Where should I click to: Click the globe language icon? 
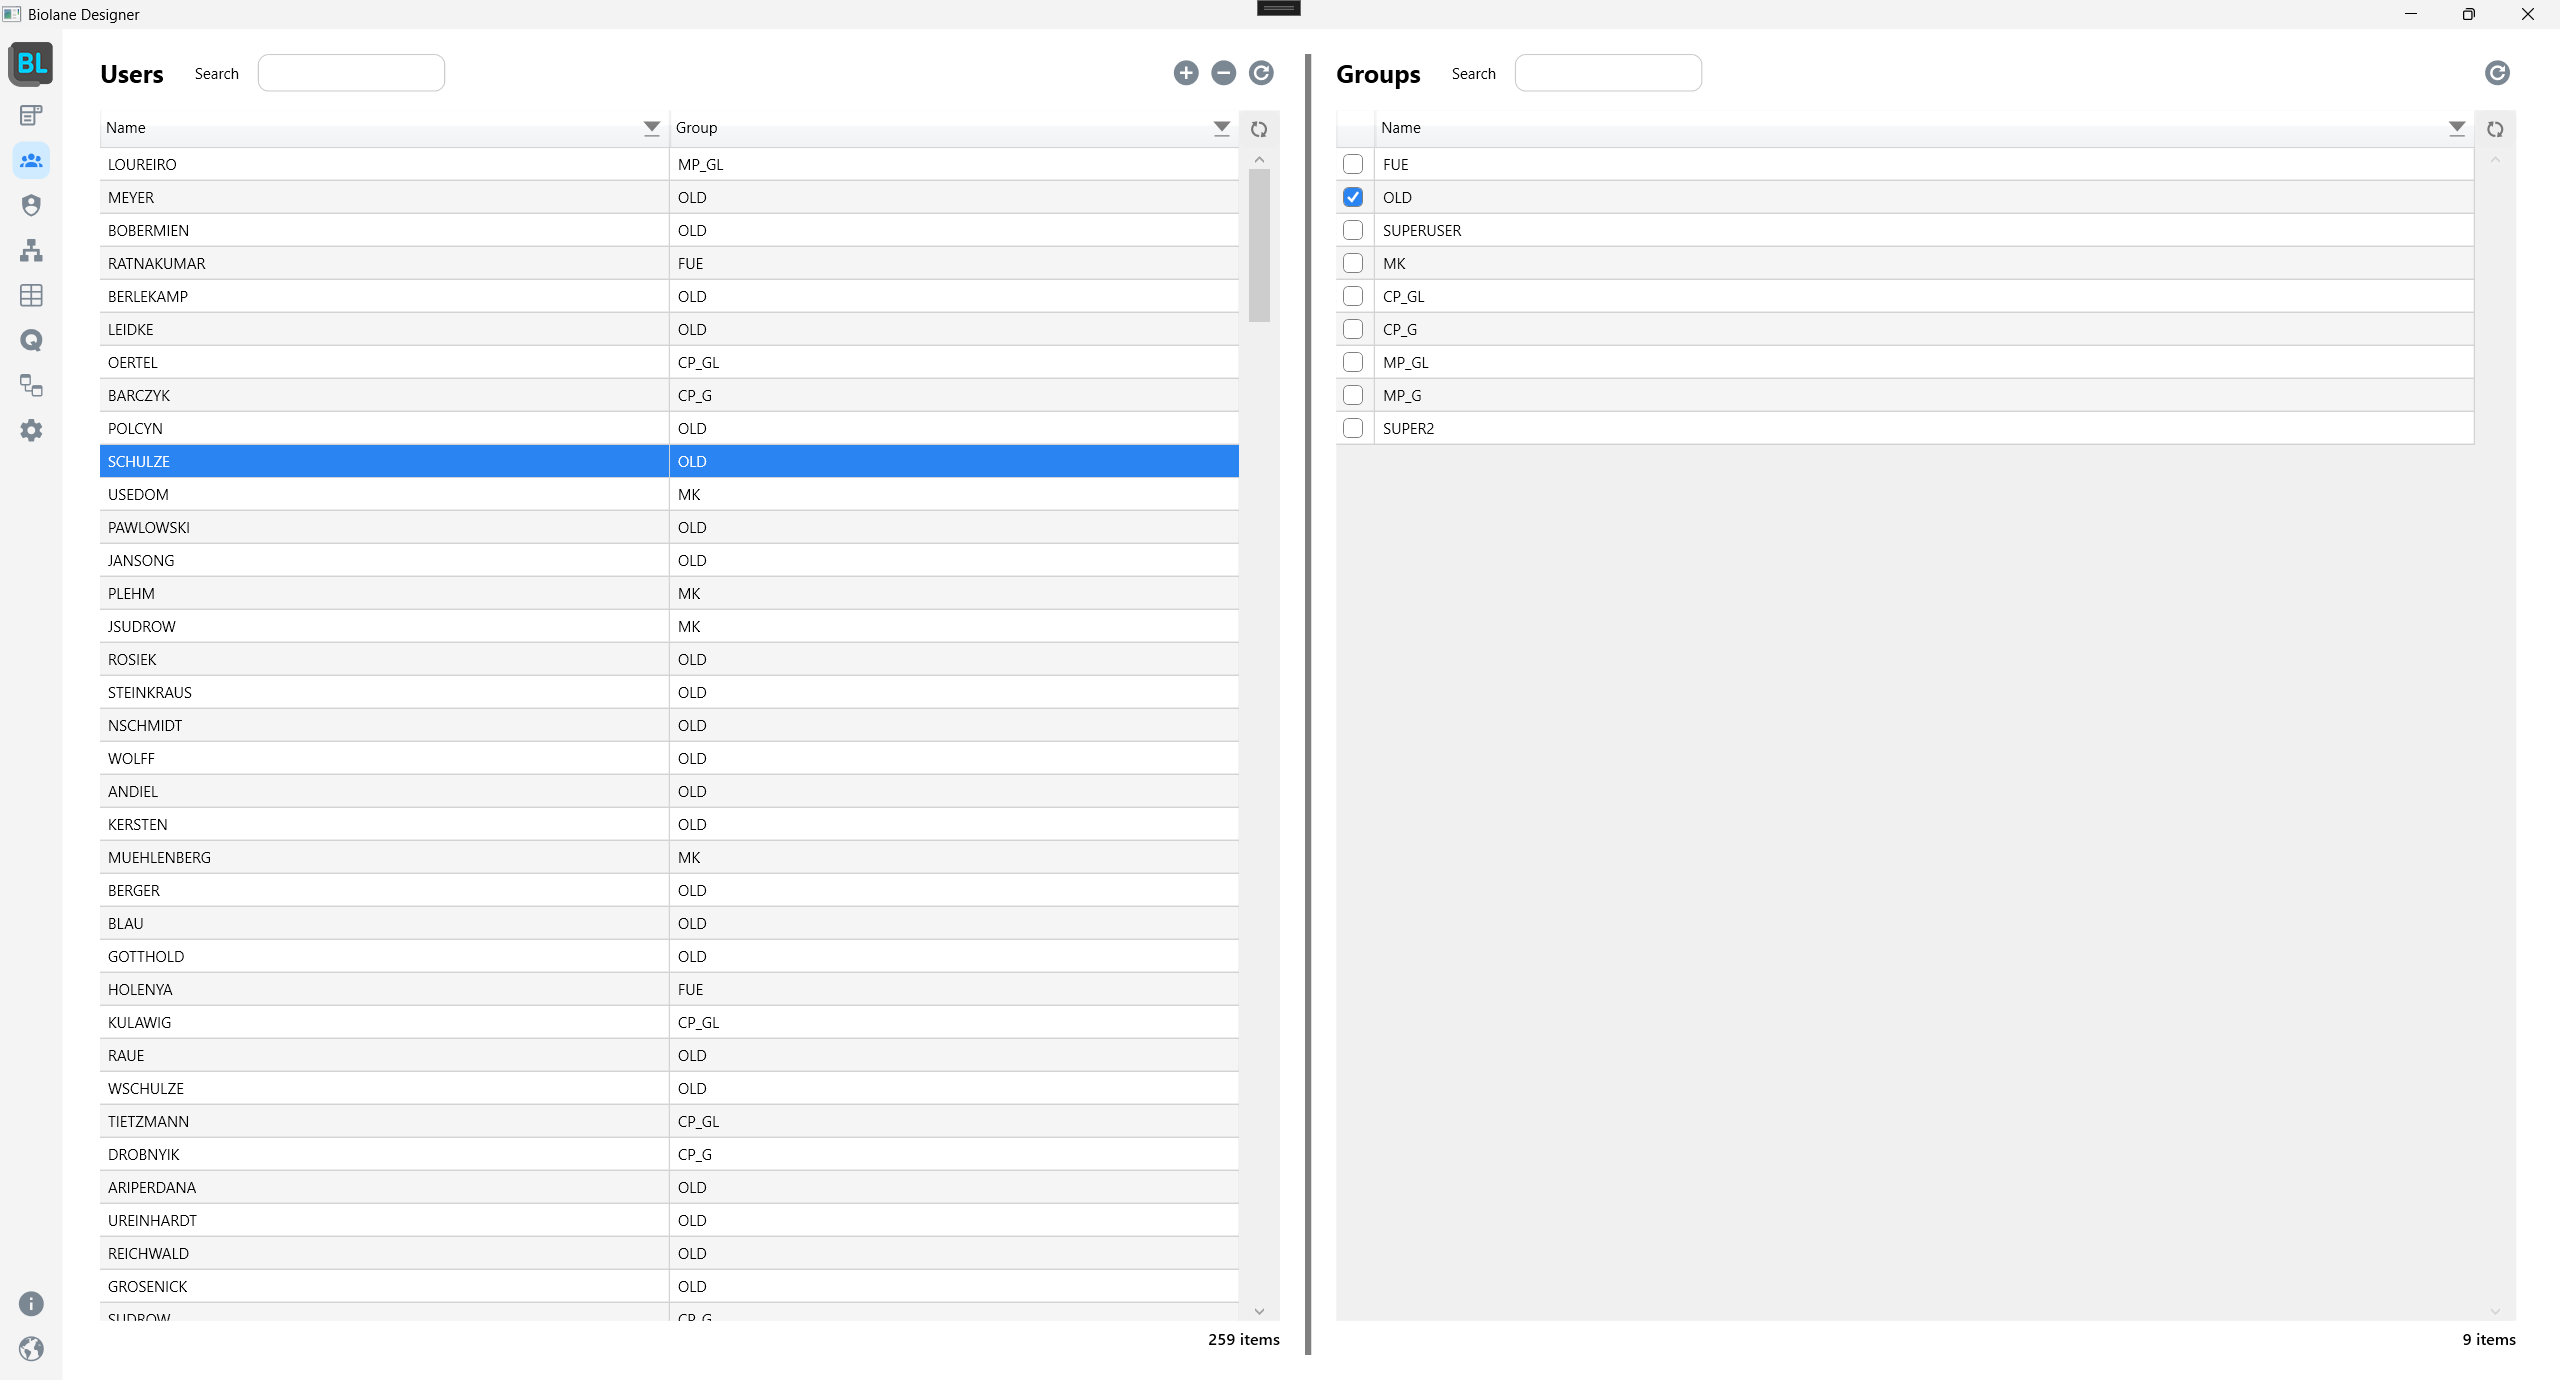tap(31, 1349)
